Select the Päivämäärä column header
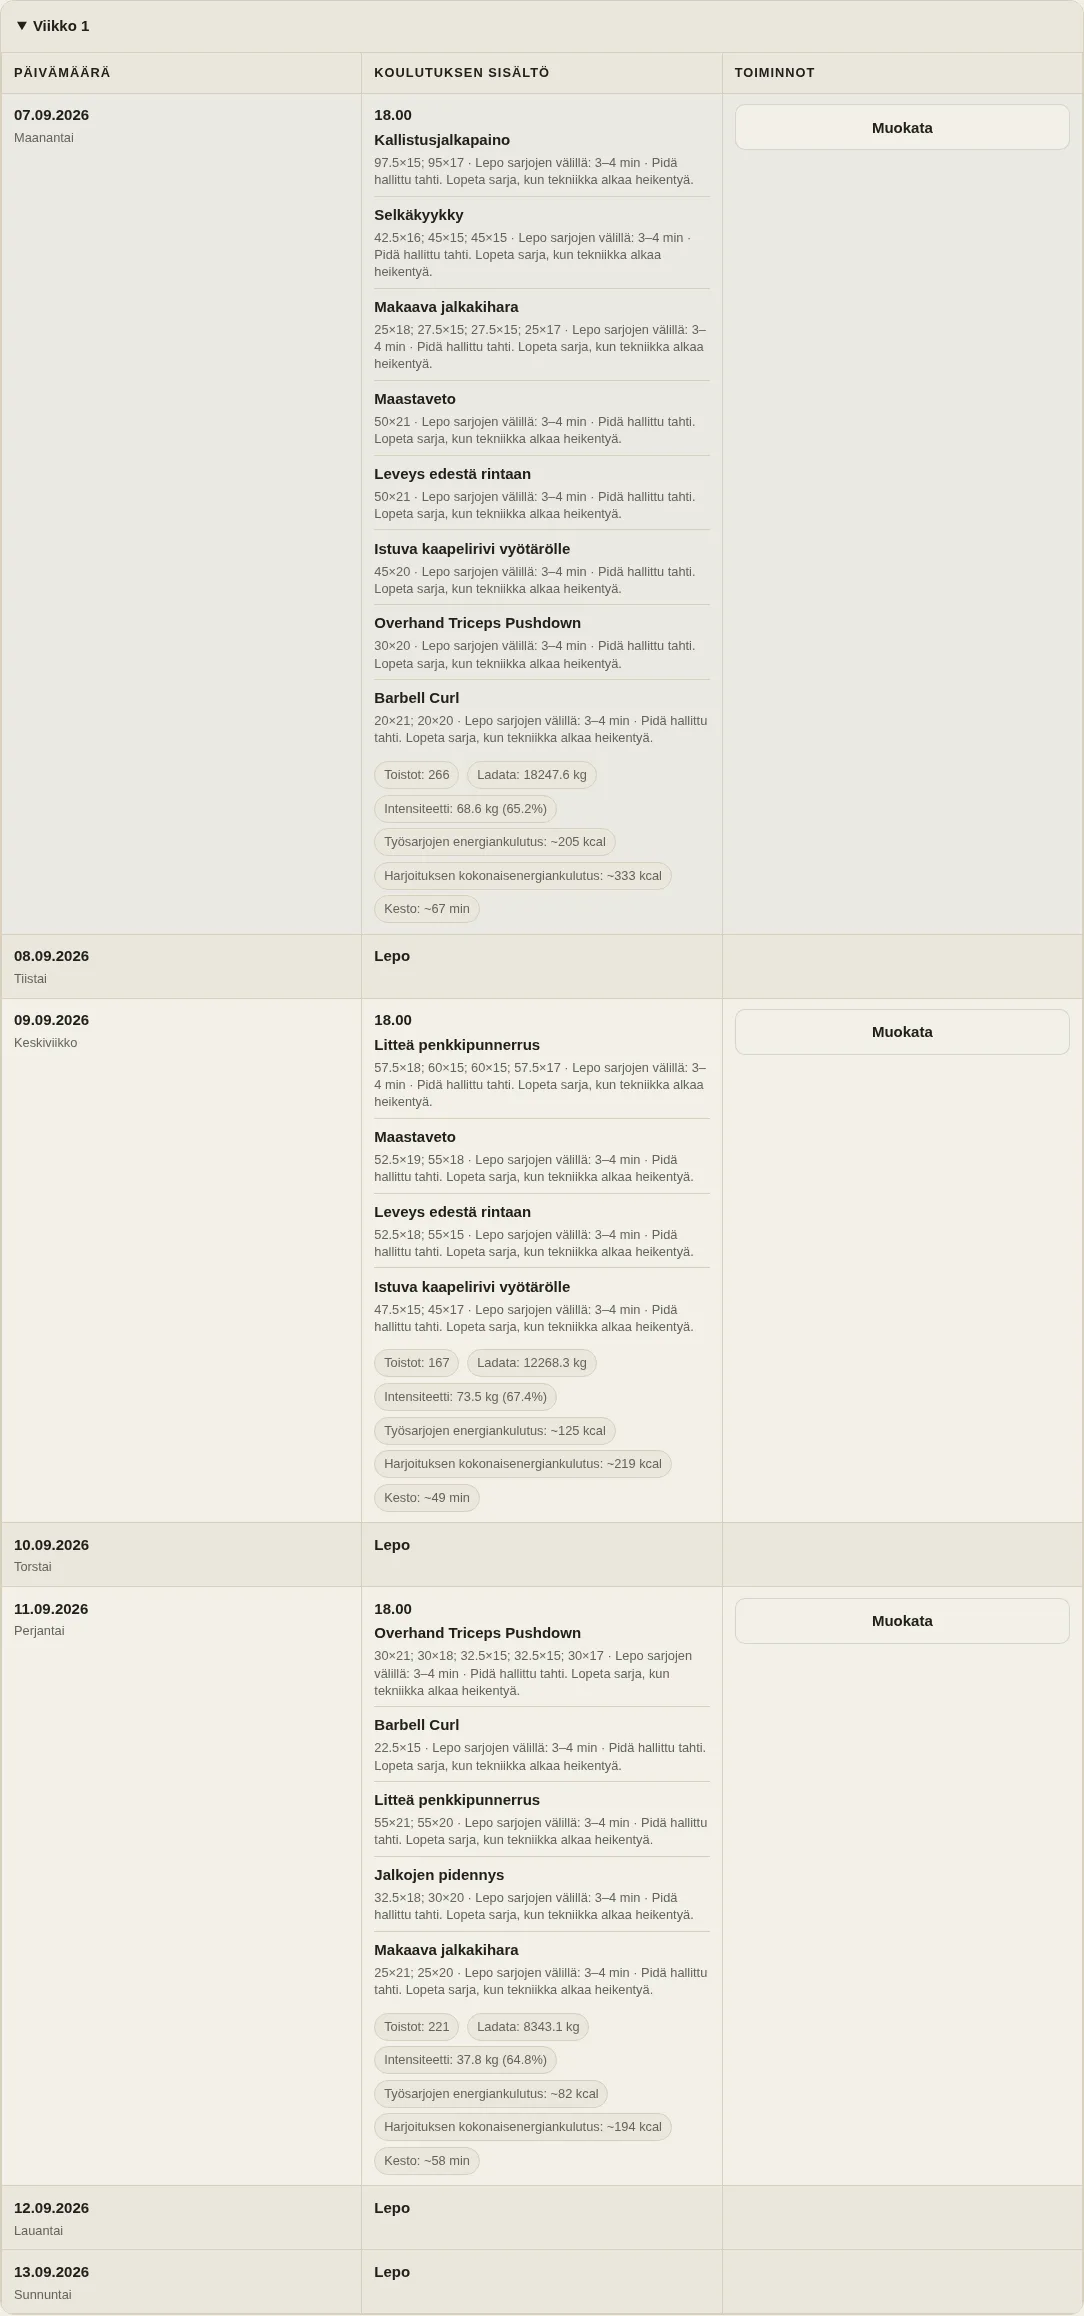 (62, 73)
